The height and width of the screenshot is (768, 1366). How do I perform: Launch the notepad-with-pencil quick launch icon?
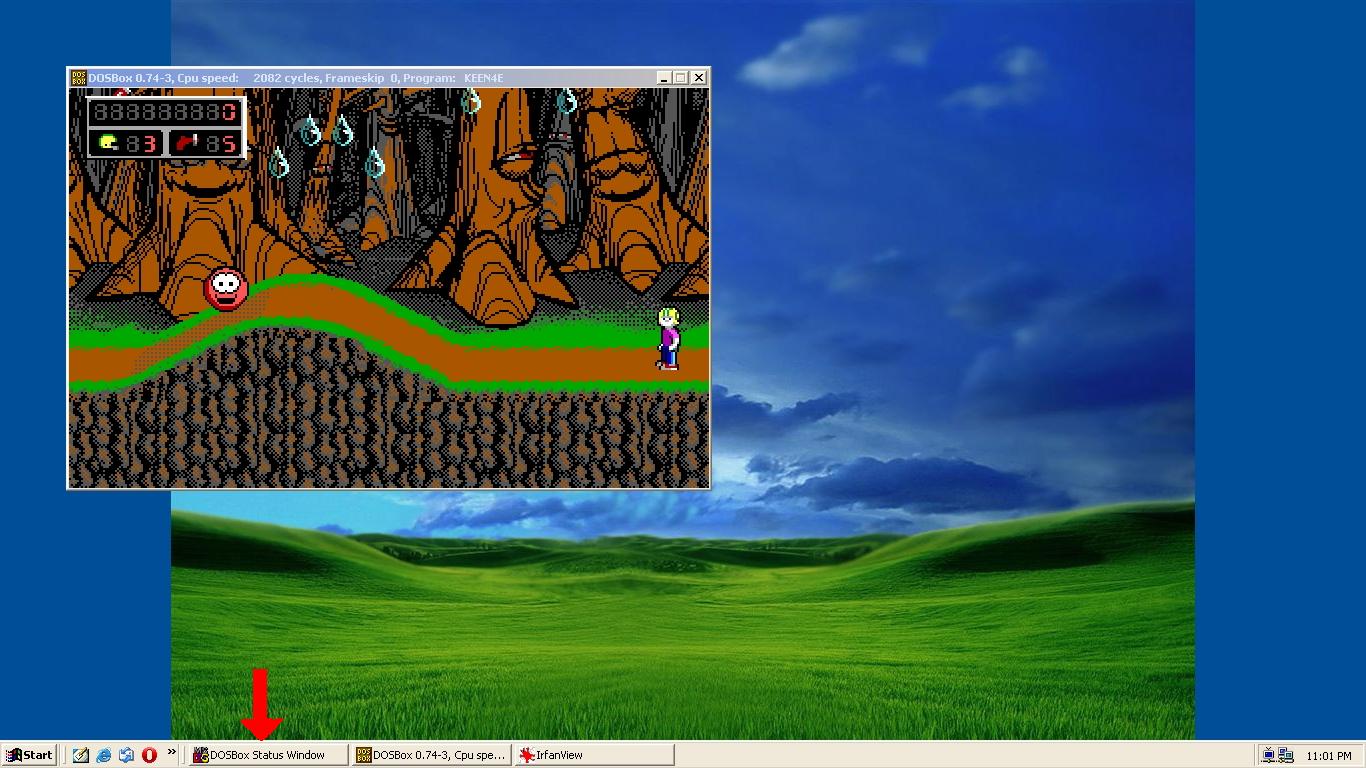pos(81,755)
